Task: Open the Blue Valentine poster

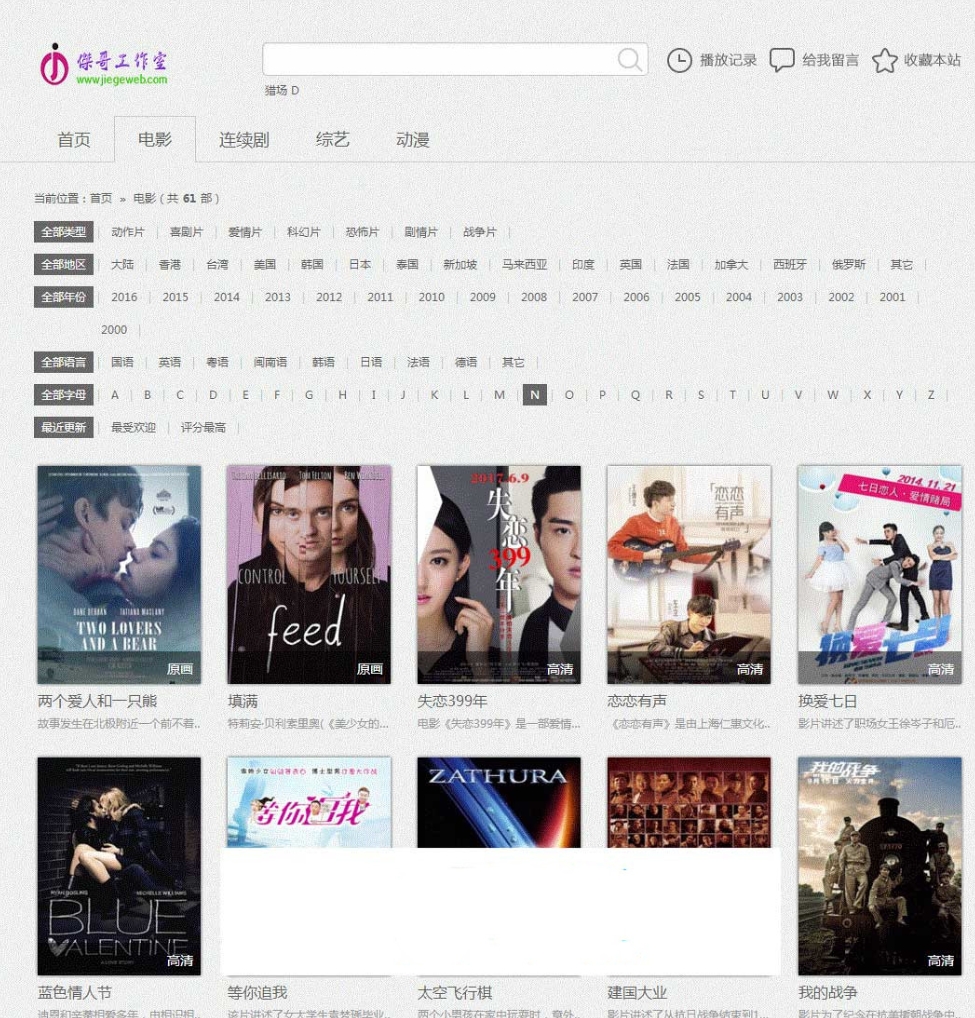Action: coord(119,865)
